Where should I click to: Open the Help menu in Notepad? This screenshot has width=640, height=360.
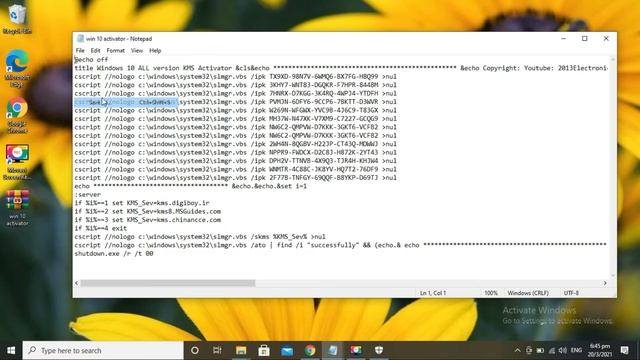[155, 51]
